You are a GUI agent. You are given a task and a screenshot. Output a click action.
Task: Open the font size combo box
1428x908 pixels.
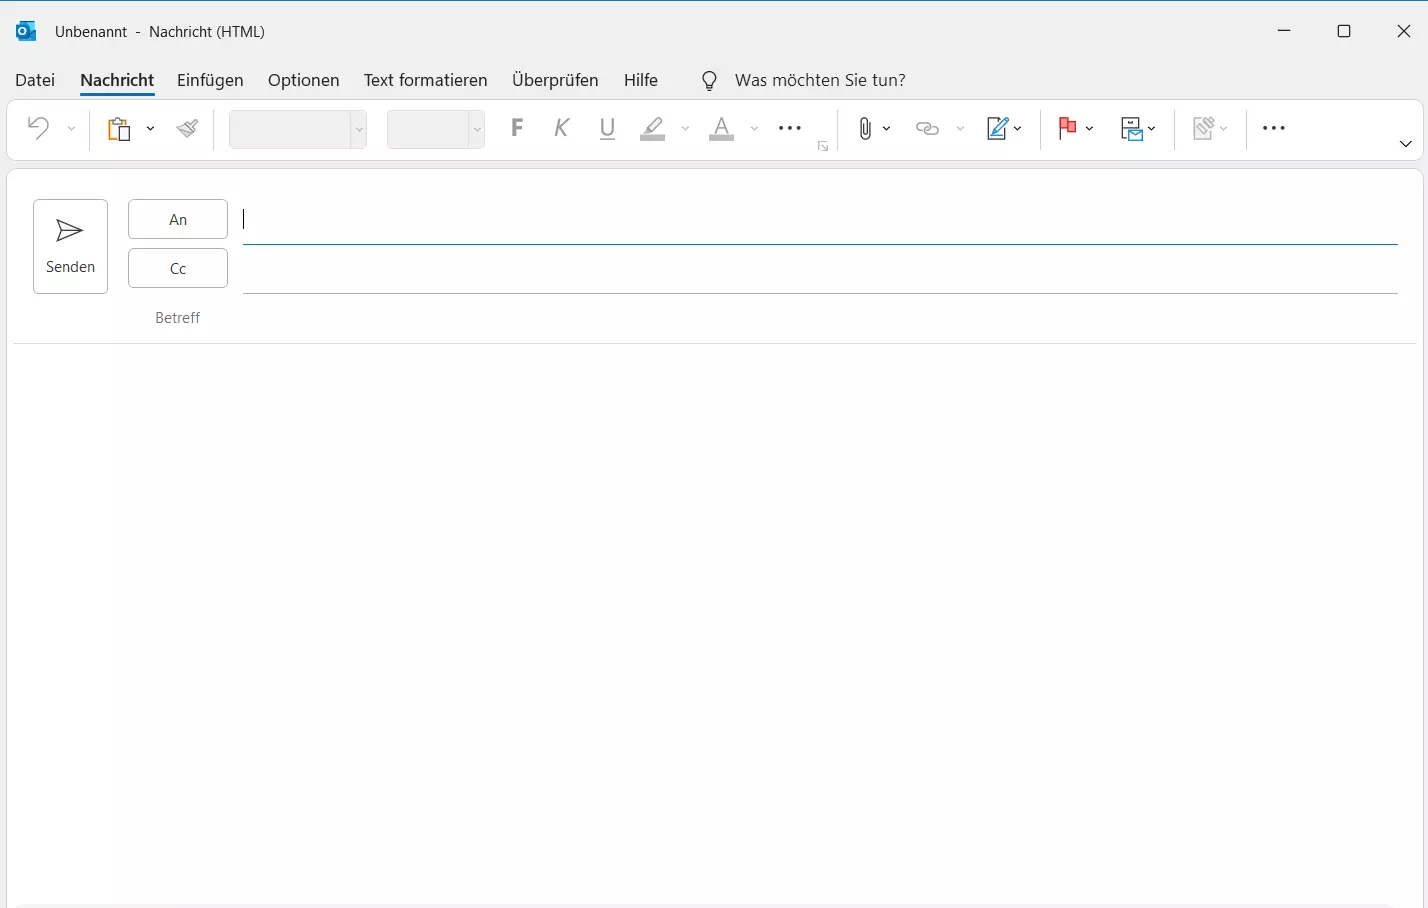(x=436, y=129)
